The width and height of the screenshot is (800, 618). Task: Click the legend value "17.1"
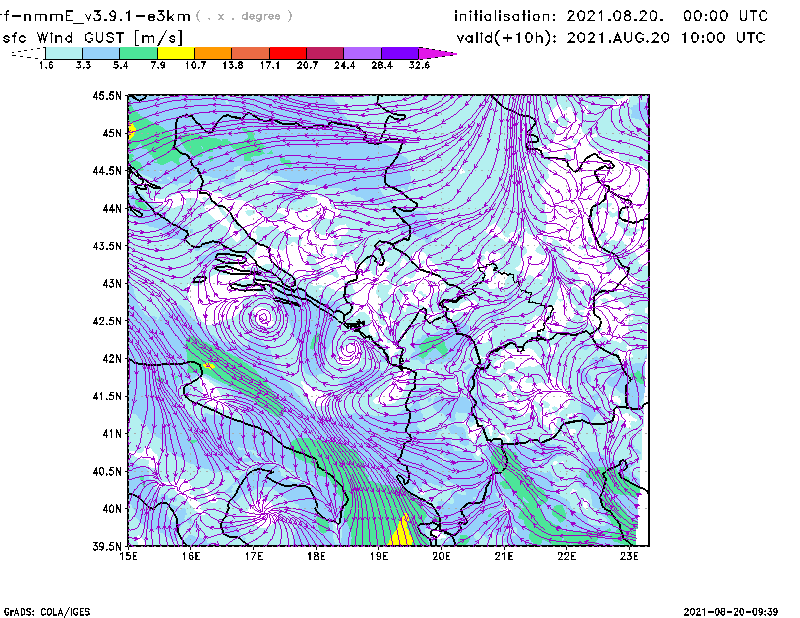pyautogui.click(x=270, y=65)
